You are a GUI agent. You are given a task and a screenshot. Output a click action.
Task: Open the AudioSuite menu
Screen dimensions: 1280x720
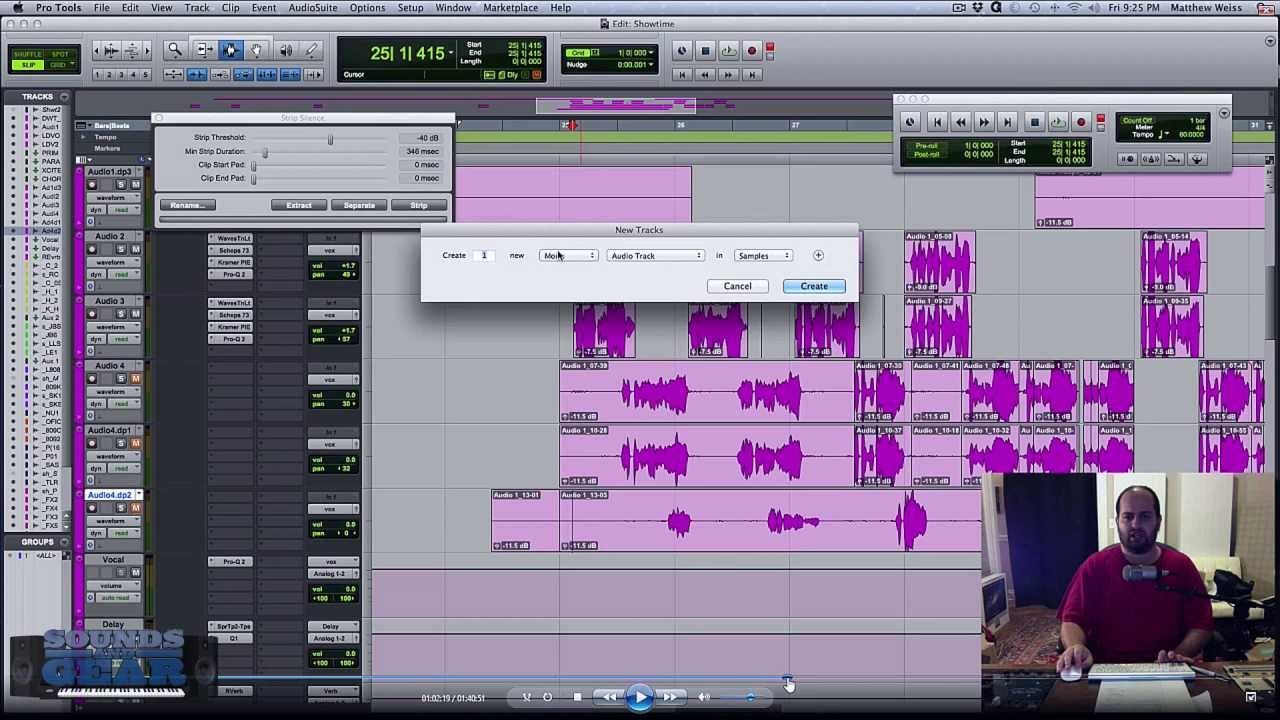click(313, 8)
